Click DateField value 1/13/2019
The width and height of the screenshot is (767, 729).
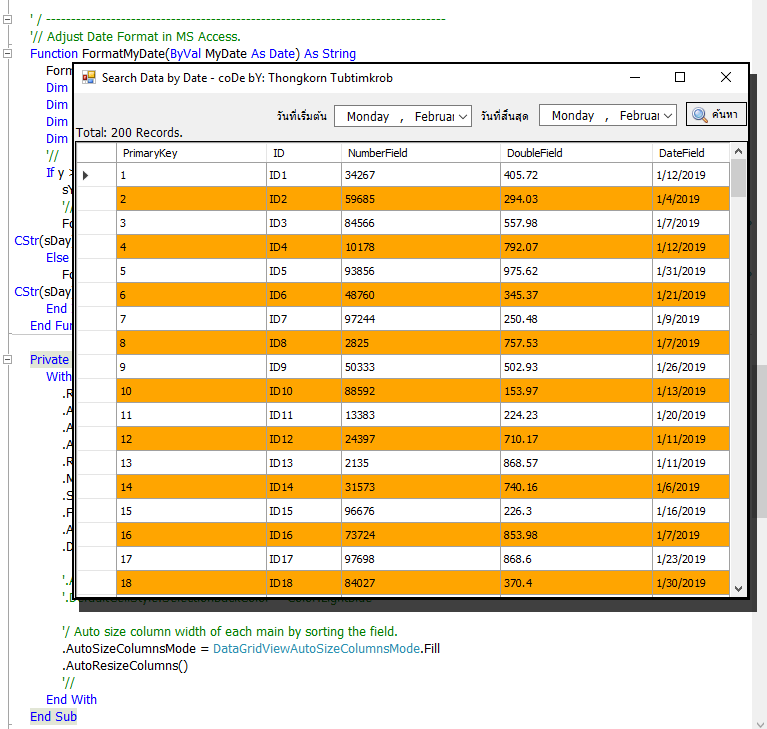click(691, 390)
